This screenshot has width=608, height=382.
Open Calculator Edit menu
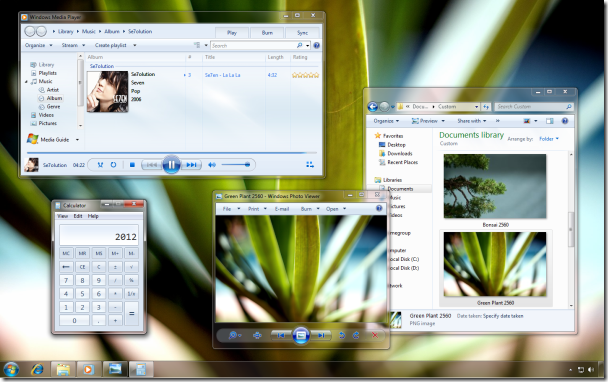(x=78, y=216)
